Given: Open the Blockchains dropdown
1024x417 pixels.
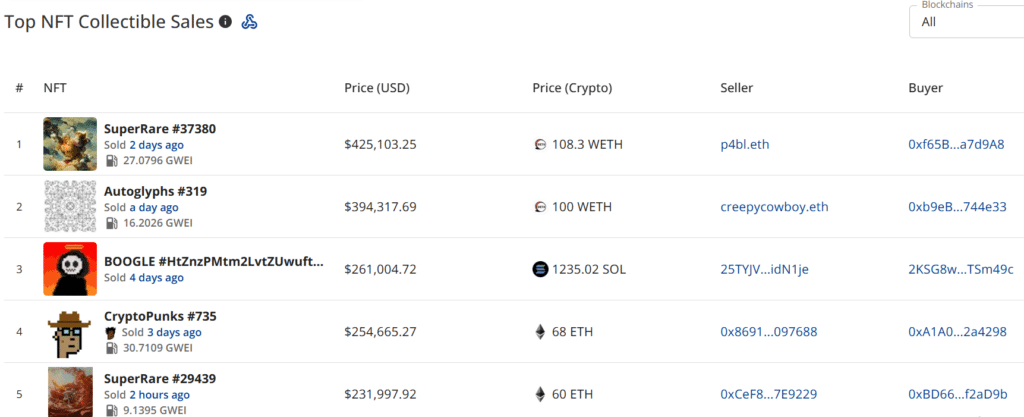Looking at the screenshot, I should [x=965, y=22].
